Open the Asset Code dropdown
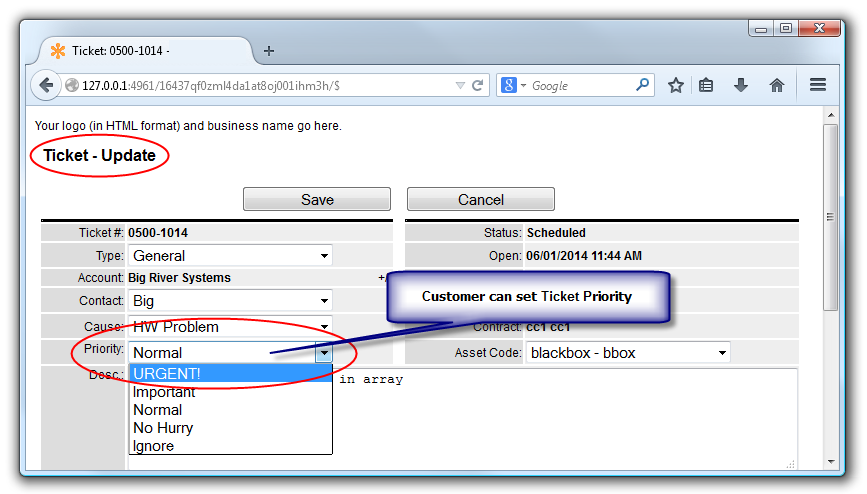The image size is (867, 494). click(628, 352)
